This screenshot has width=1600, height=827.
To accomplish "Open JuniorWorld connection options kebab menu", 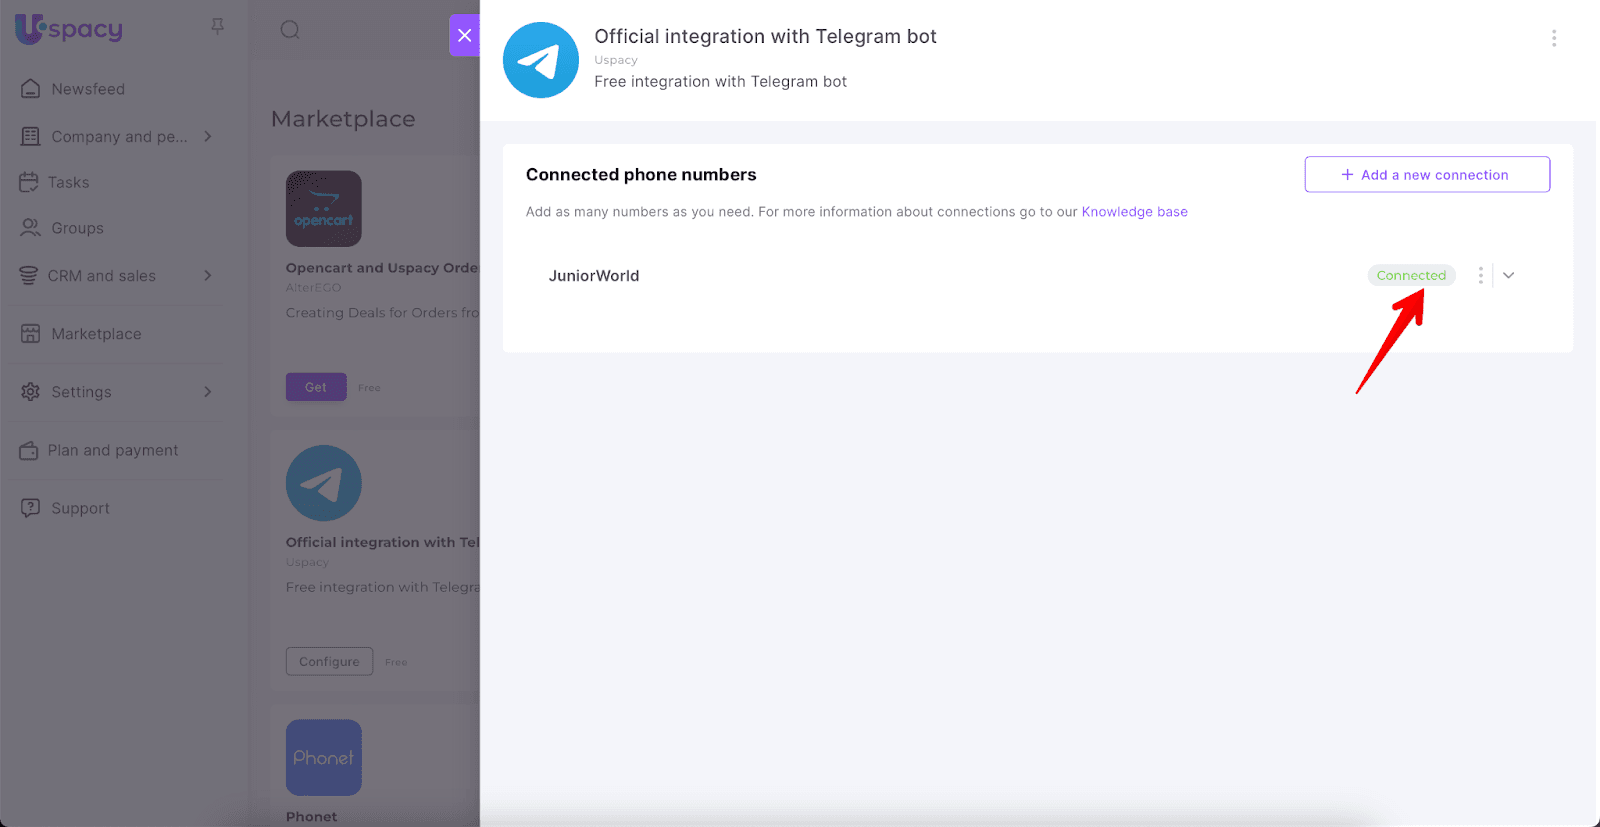I will point(1480,275).
